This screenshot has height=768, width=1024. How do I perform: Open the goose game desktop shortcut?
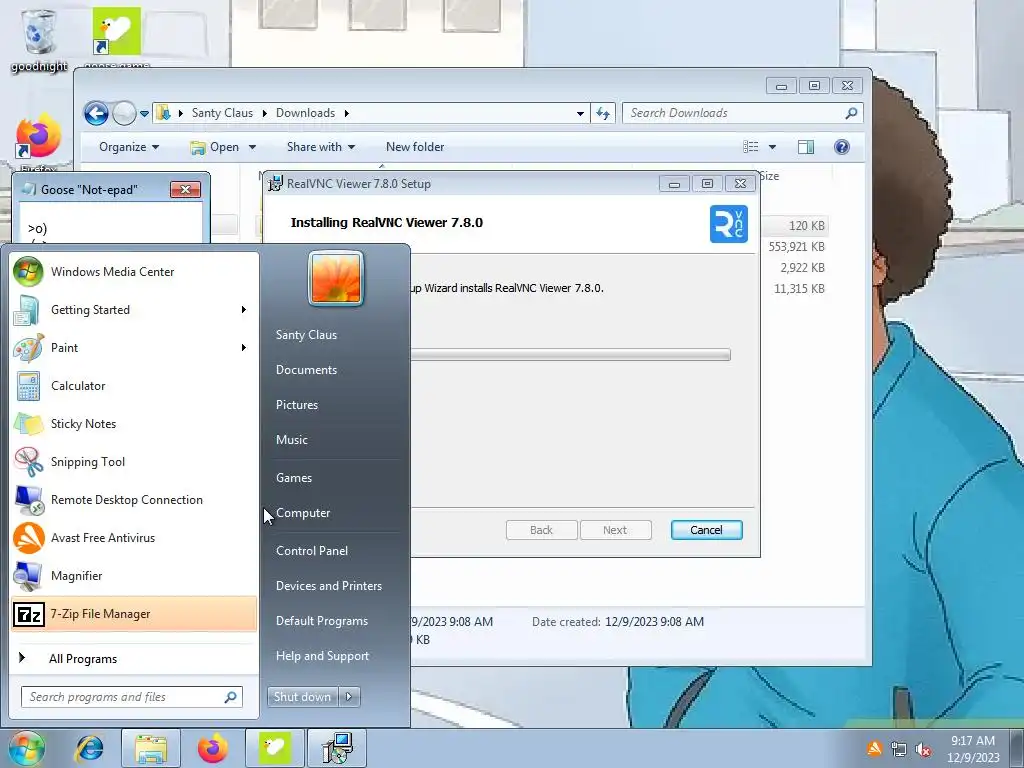[x=117, y=37]
